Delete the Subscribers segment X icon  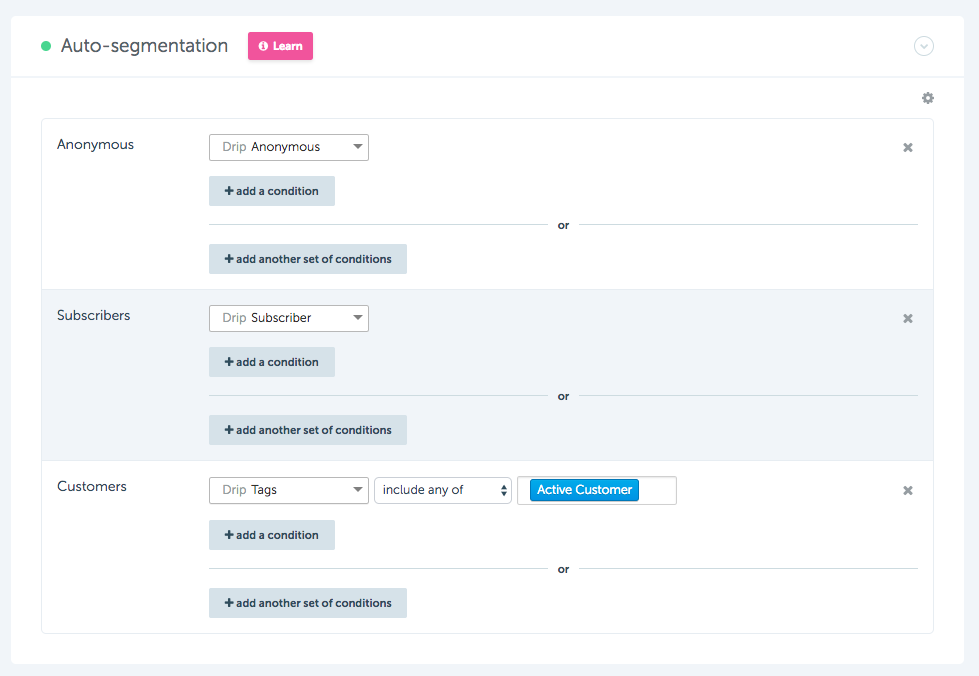click(908, 318)
